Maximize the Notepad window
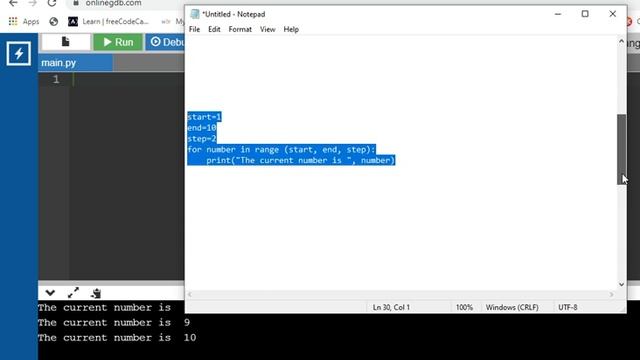The height and width of the screenshot is (360, 640). pos(585,14)
